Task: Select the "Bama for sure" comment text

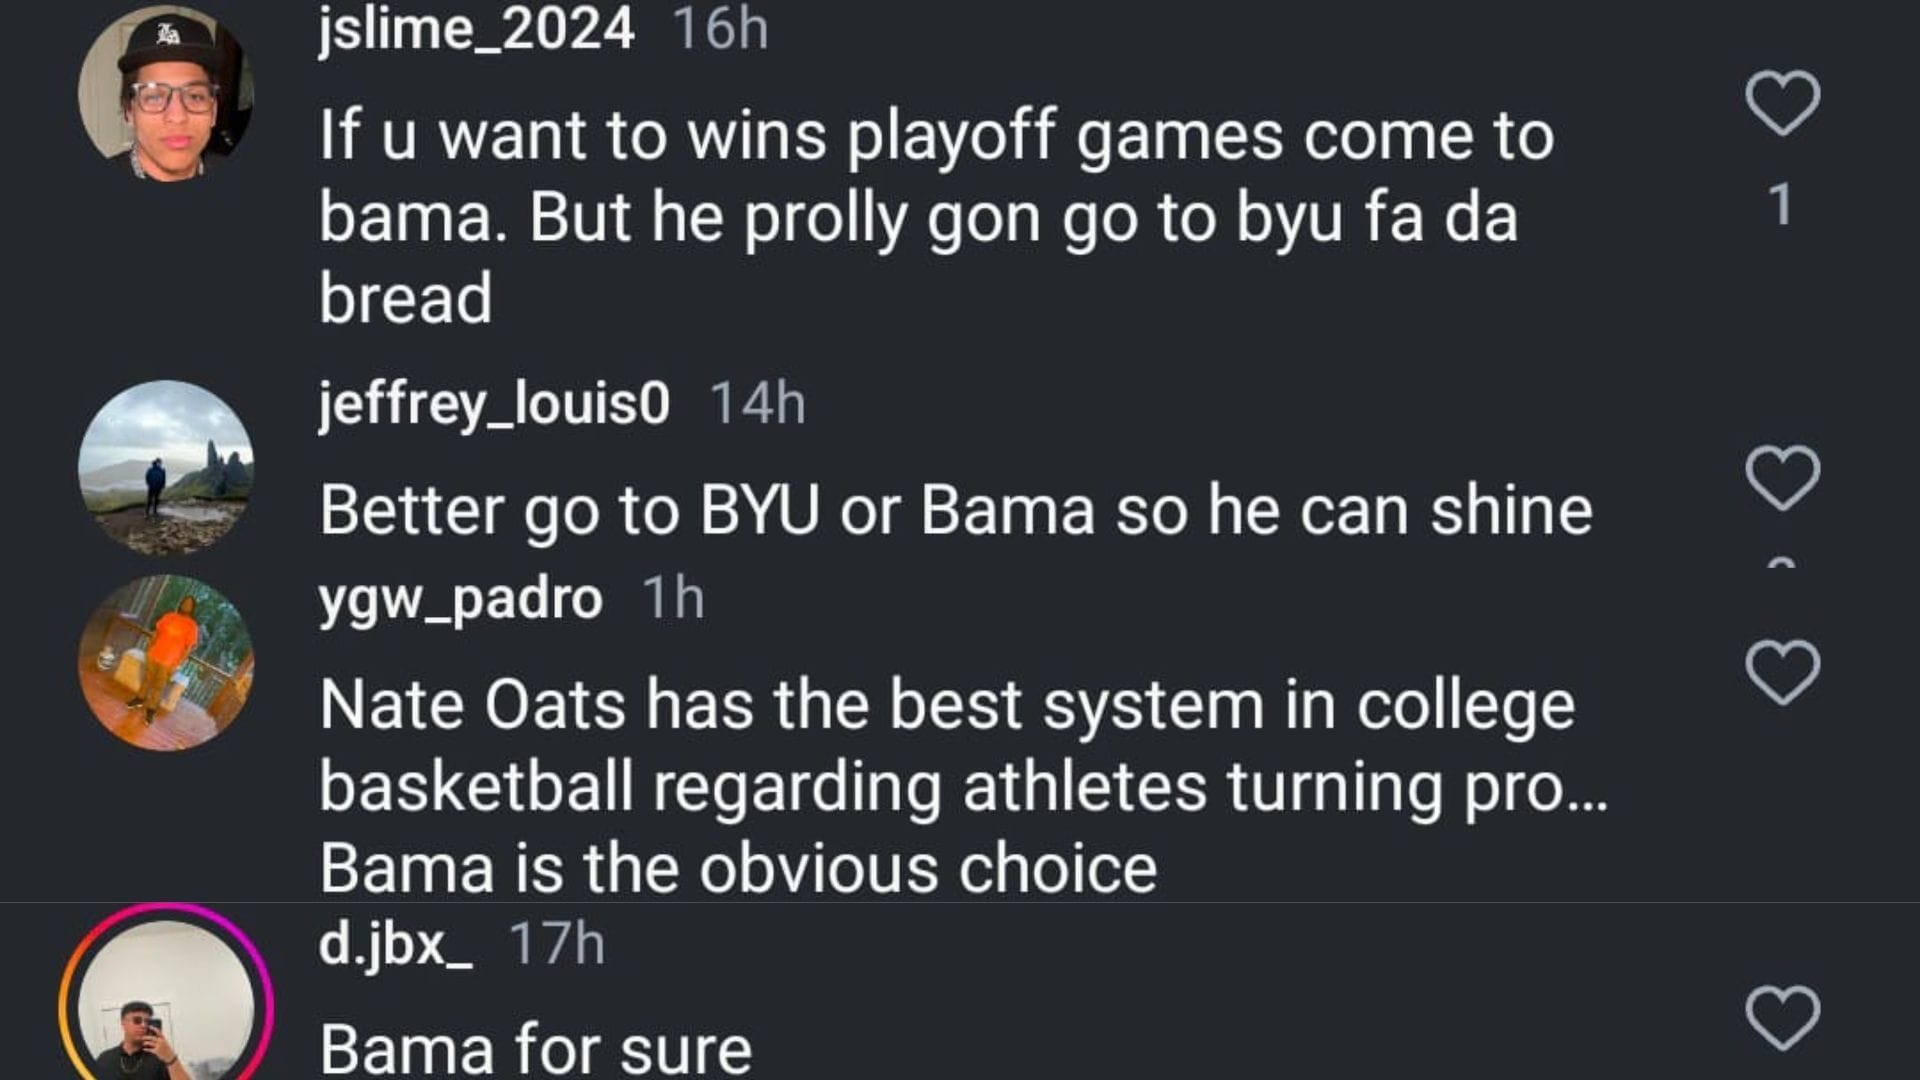Action: 535,1049
